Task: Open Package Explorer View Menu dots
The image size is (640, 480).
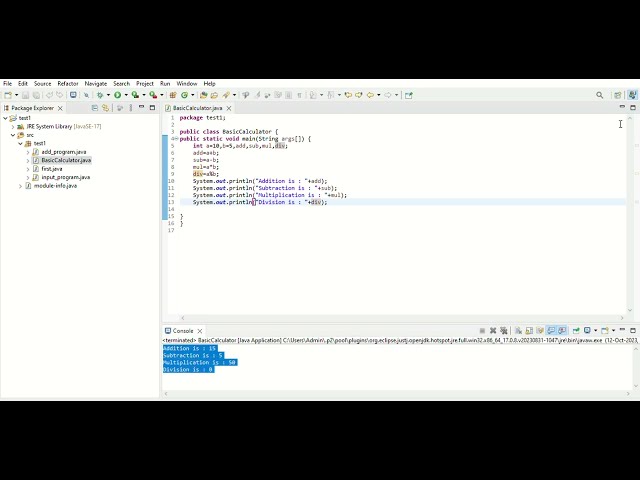Action: coord(131,108)
